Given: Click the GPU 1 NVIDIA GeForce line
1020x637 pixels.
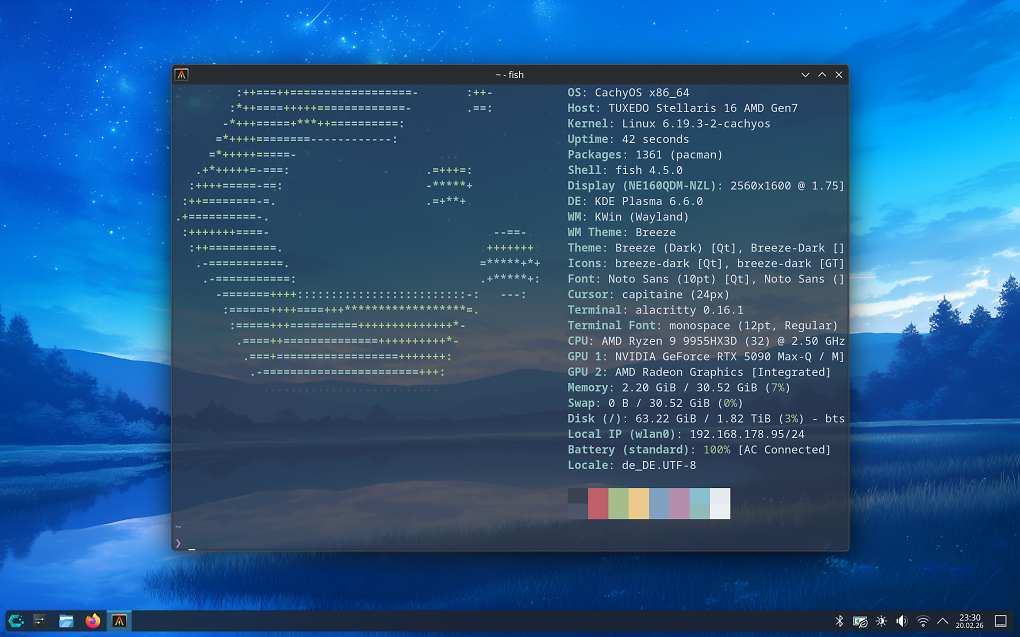Looking at the screenshot, I should click(x=706, y=357).
